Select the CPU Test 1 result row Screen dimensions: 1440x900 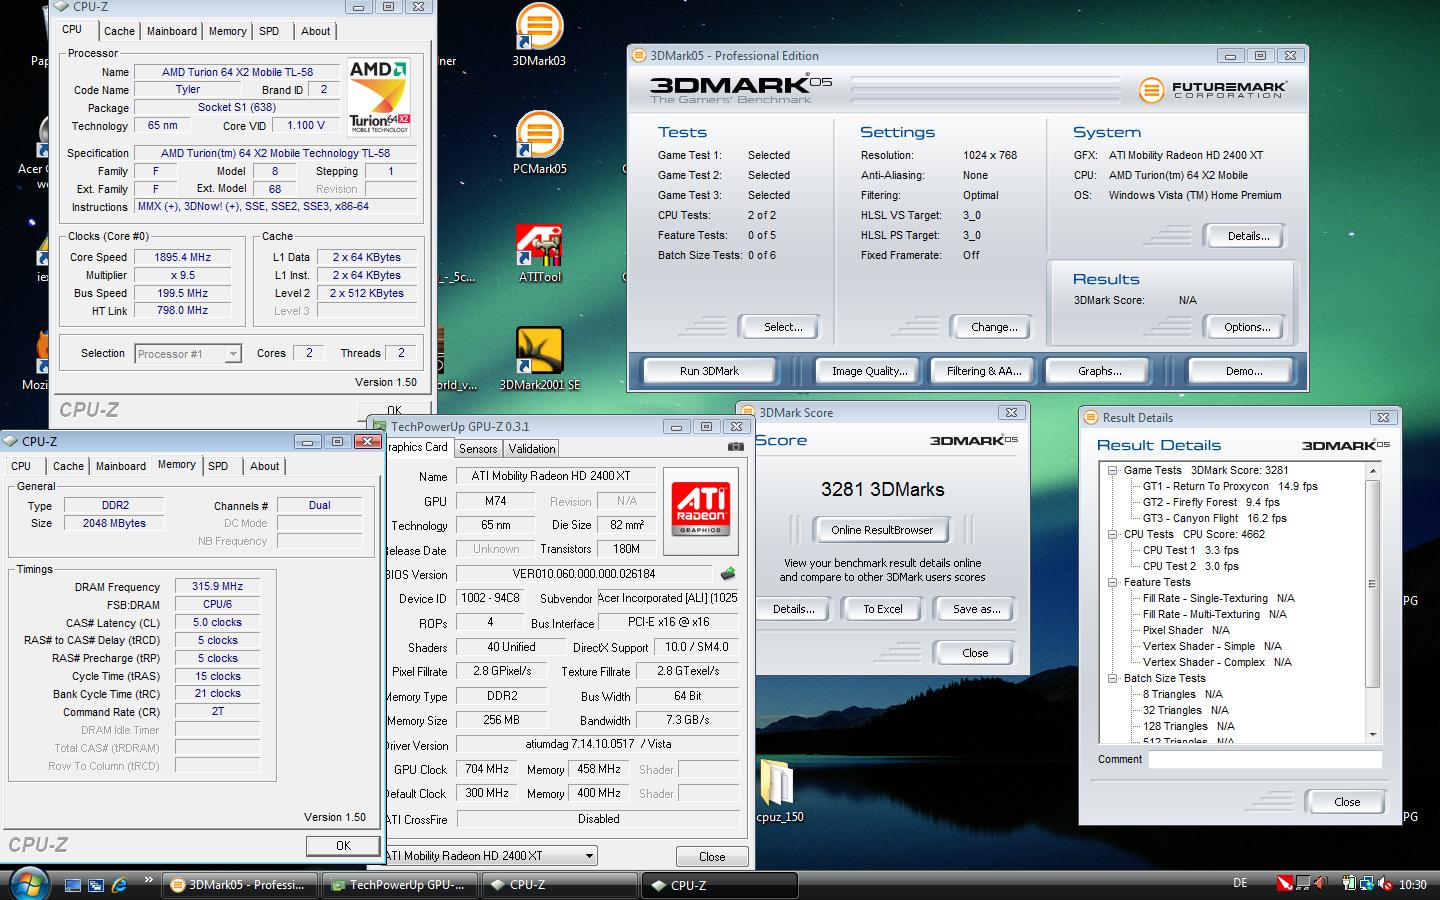click(x=1190, y=550)
